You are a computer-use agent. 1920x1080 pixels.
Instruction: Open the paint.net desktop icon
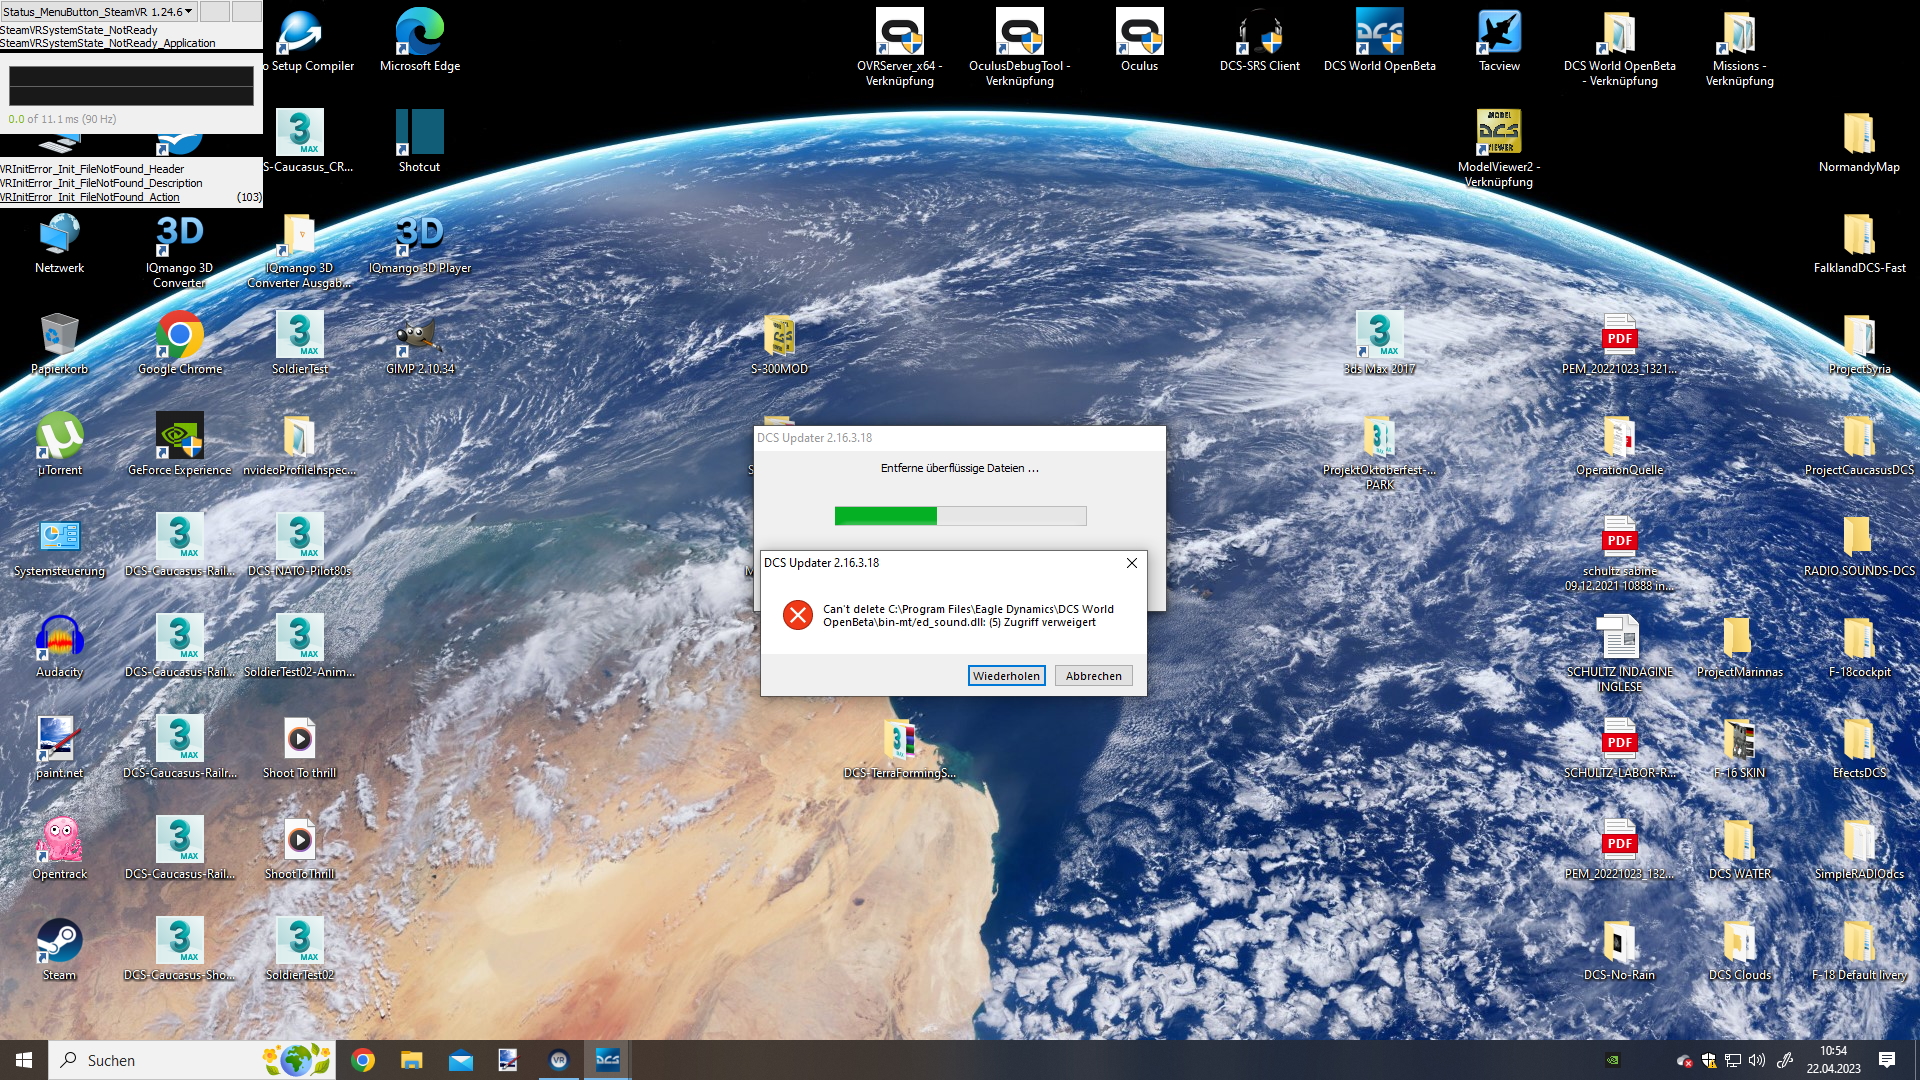60,748
